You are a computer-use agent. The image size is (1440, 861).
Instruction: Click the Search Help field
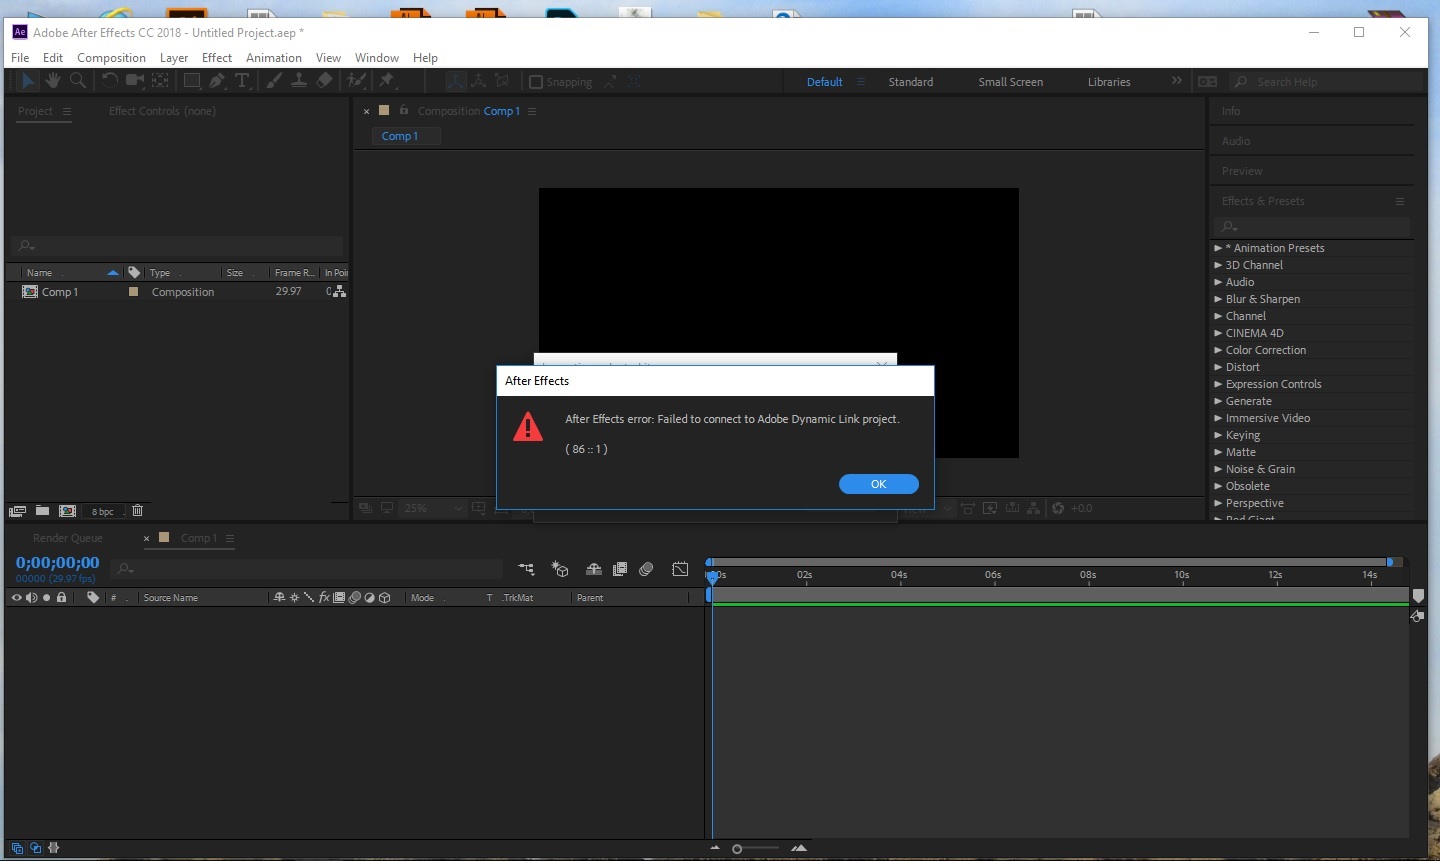point(1326,82)
